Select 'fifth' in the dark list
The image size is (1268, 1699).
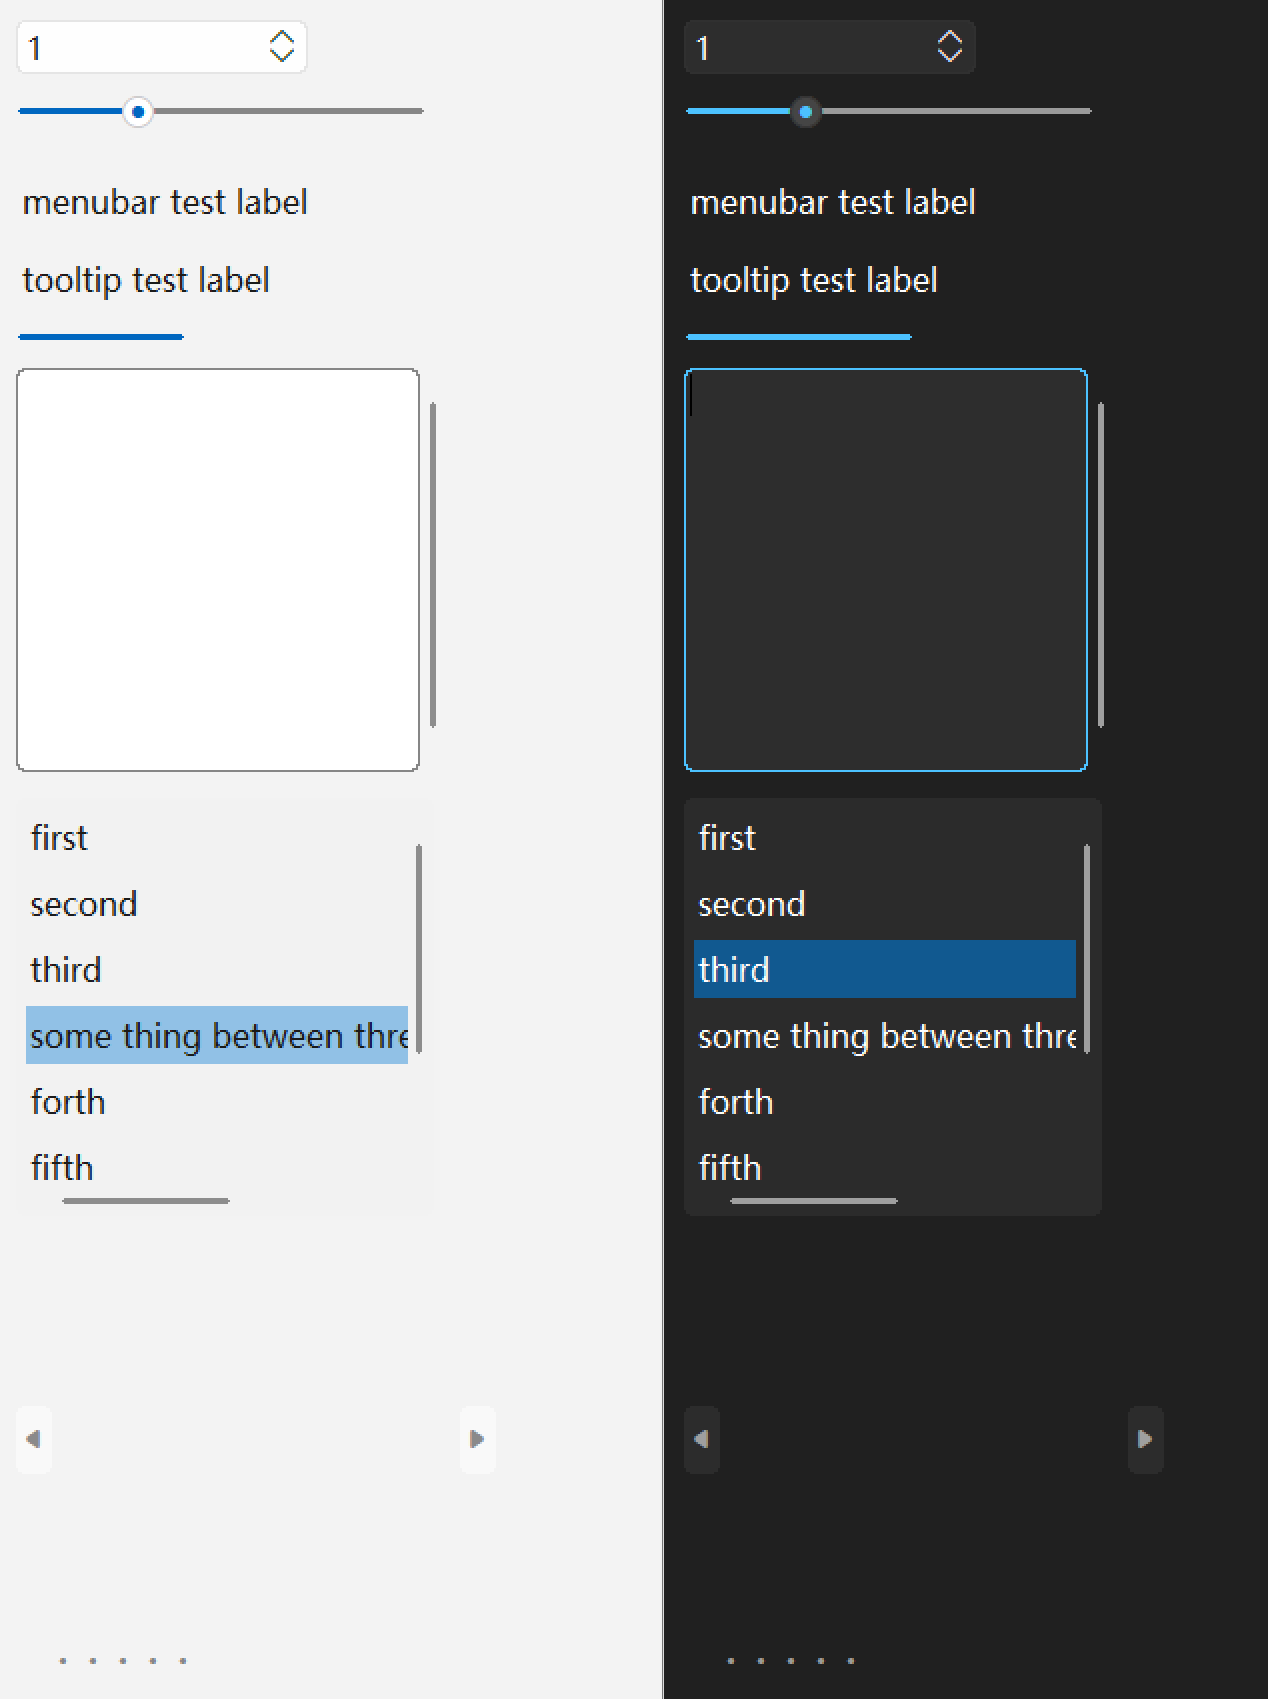coord(730,1168)
